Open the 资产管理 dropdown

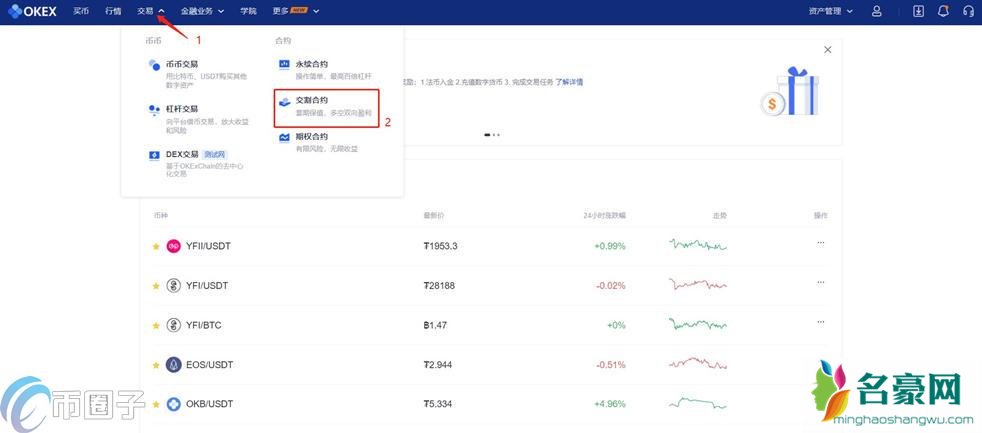(830, 11)
